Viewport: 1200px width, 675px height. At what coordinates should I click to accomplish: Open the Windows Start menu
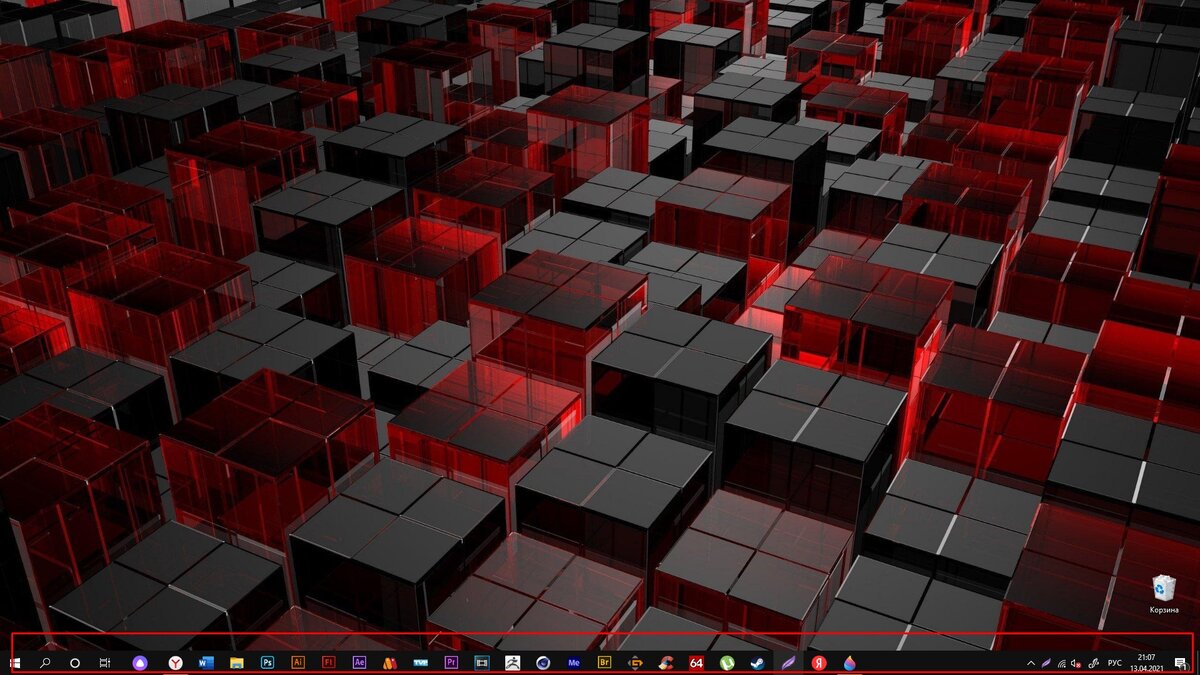tap(15, 663)
